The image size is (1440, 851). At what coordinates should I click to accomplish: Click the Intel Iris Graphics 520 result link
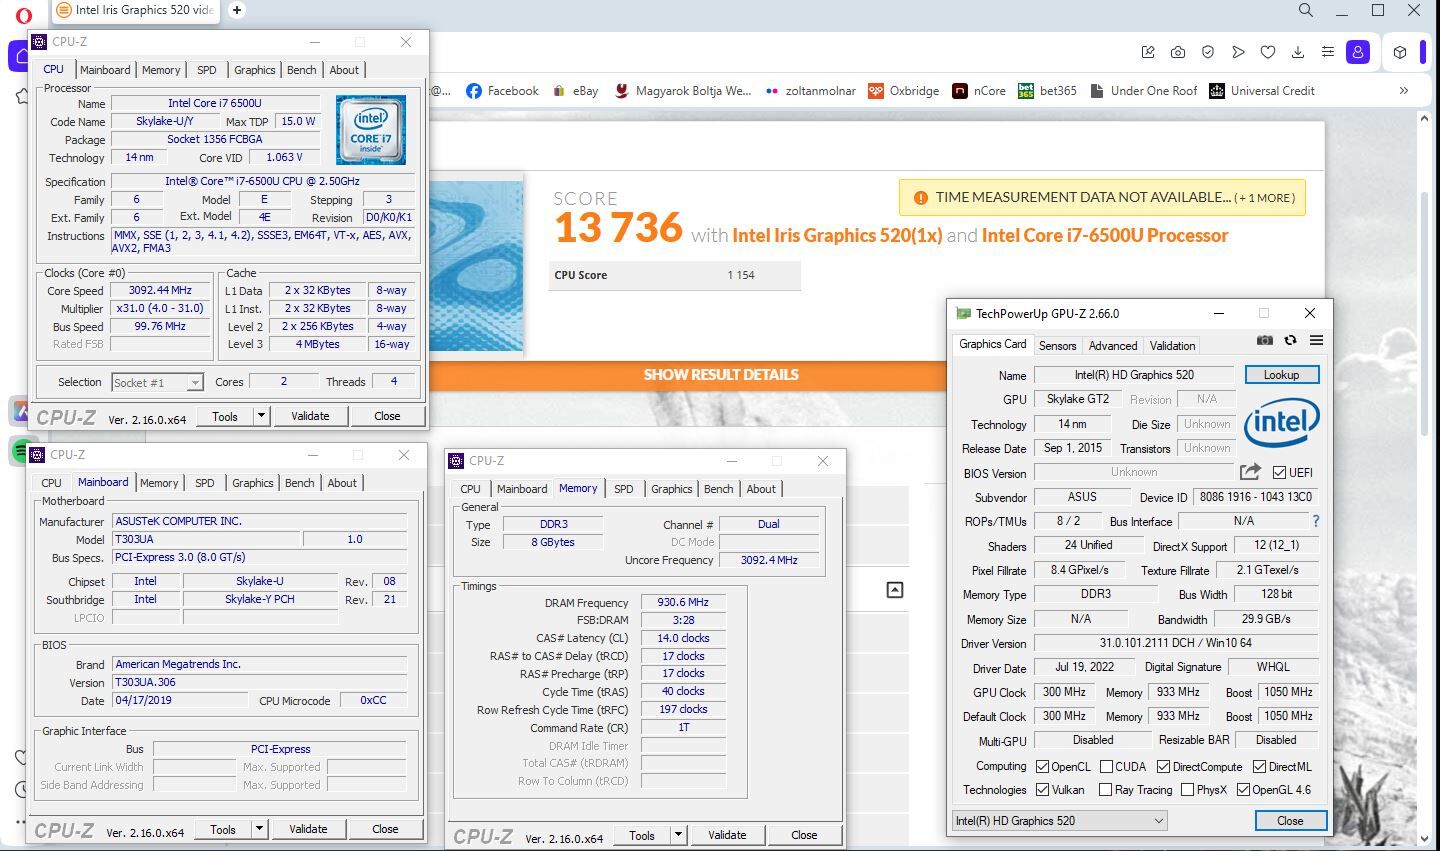point(836,235)
